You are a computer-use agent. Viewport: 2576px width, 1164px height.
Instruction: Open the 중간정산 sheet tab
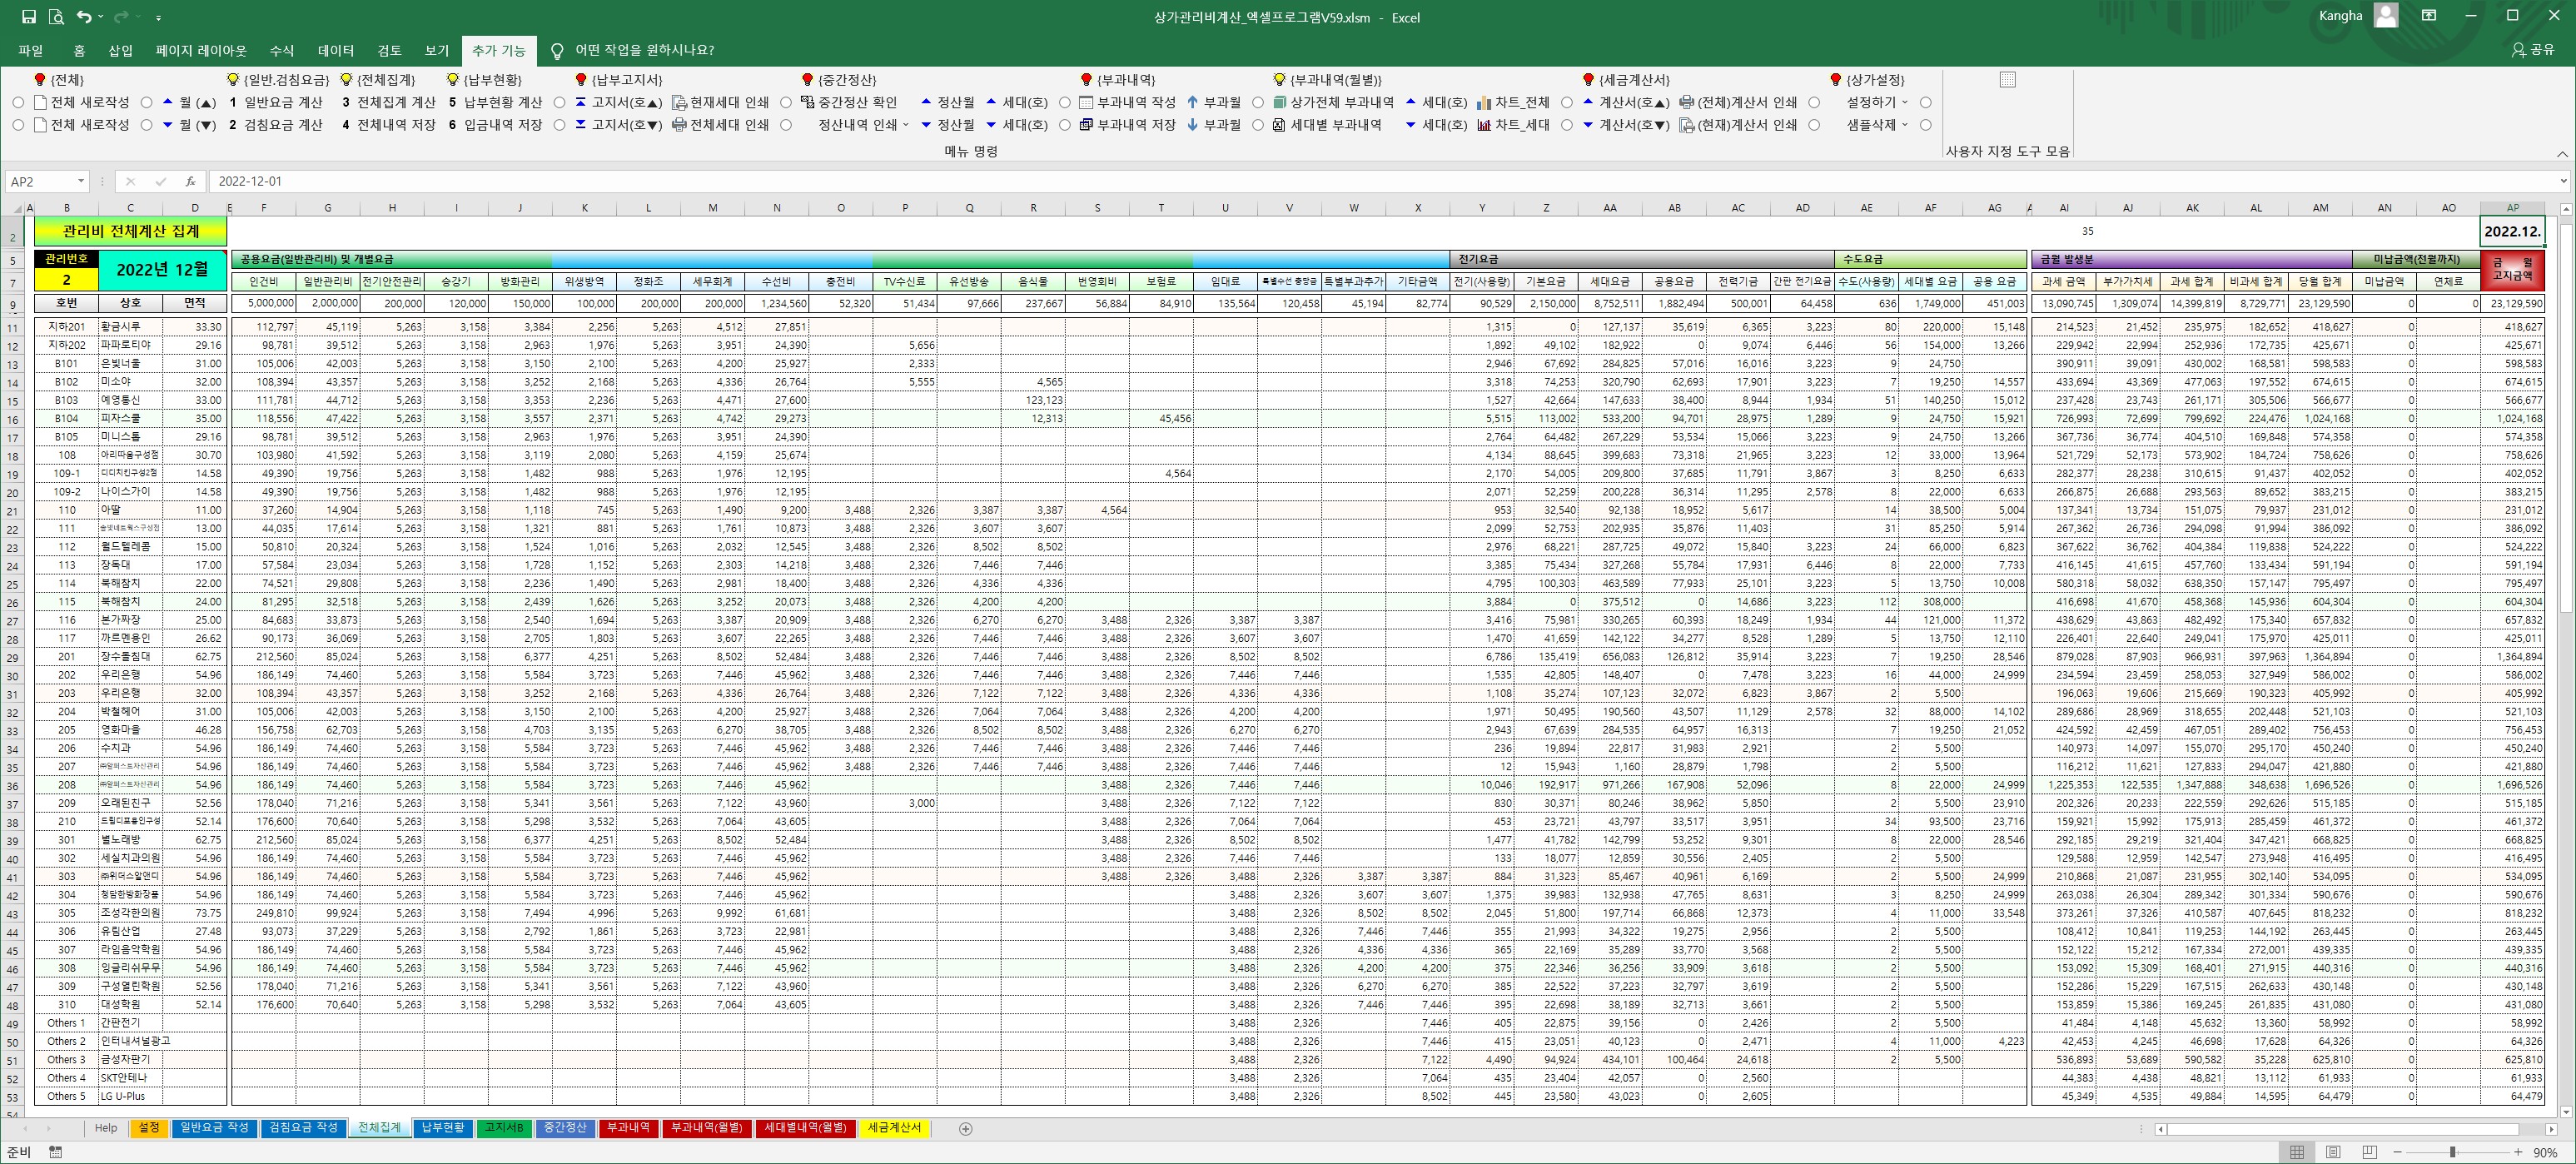point(565,1128)
